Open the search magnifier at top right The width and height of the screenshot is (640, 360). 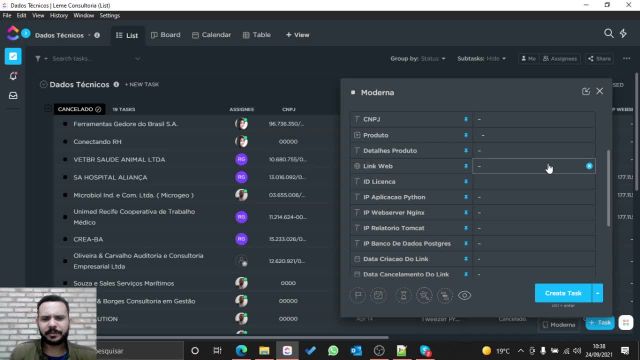click(x=609, y=33)
